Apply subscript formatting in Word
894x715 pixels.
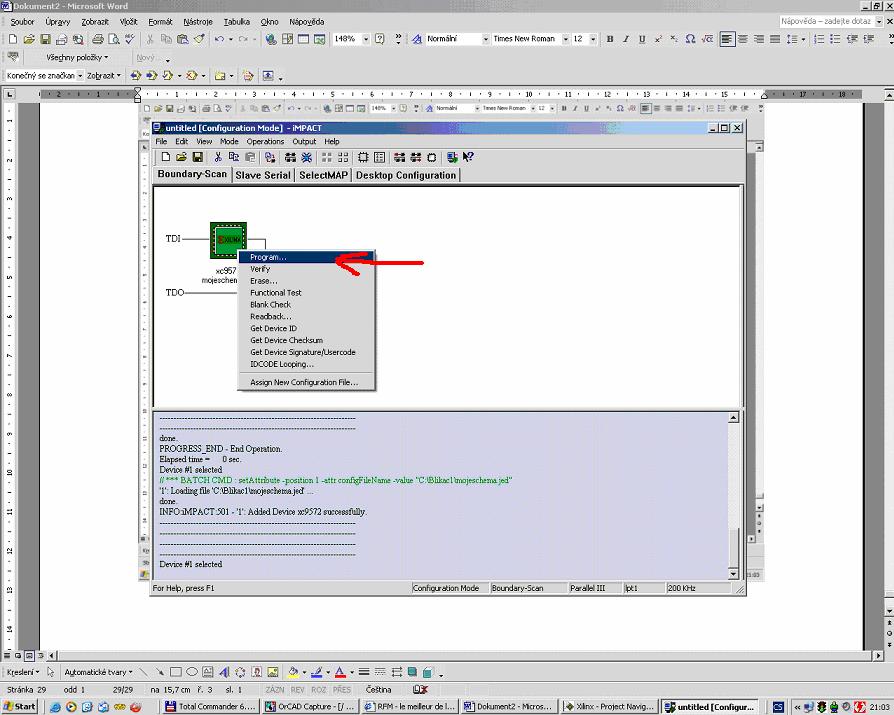pos(673,39)
